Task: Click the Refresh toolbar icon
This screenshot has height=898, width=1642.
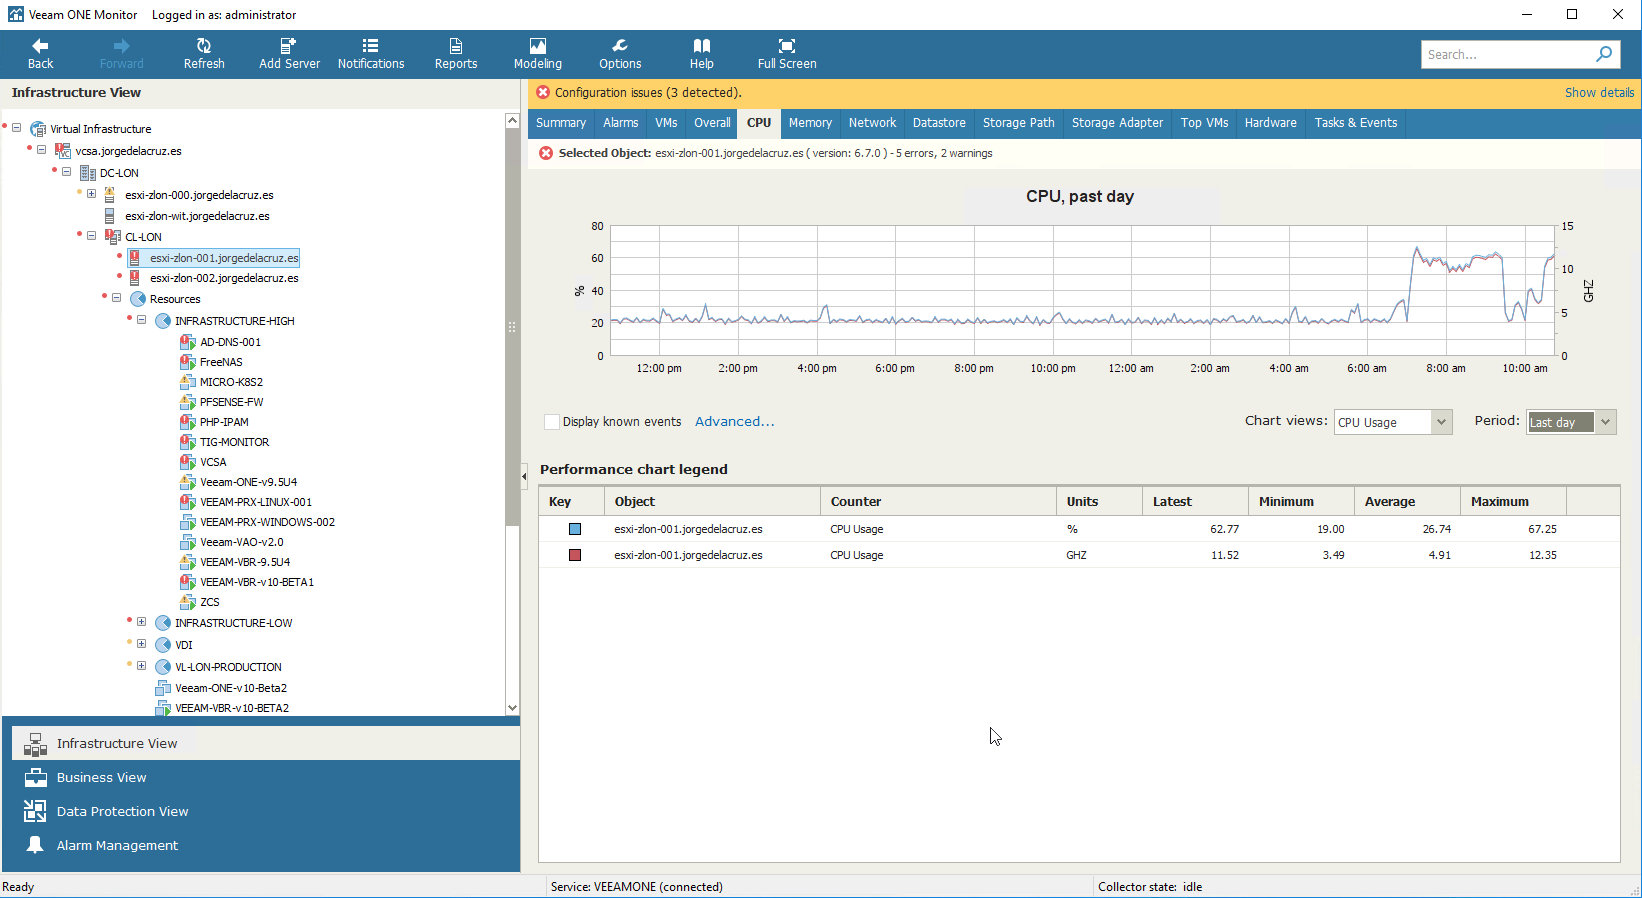Action: pyautogui.click(x=204, y=46)
